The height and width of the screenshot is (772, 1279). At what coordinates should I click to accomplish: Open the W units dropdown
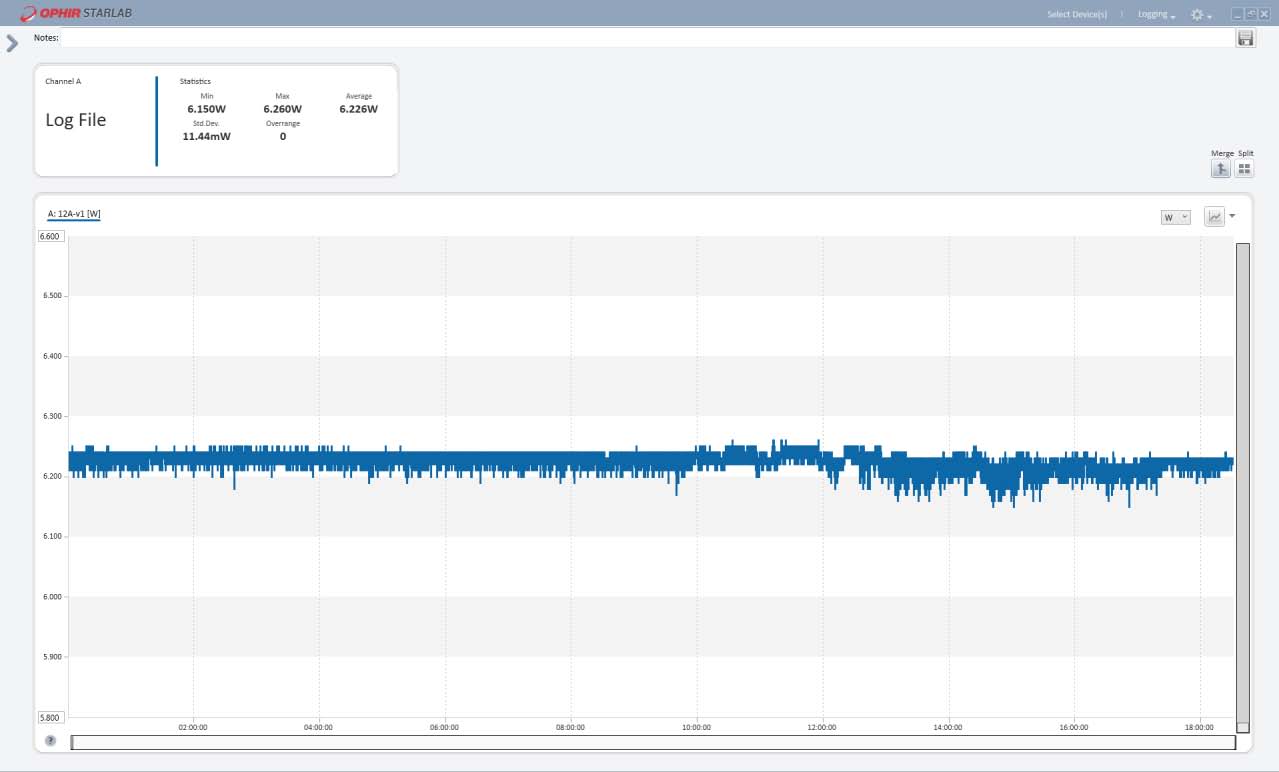(1175, 217)
